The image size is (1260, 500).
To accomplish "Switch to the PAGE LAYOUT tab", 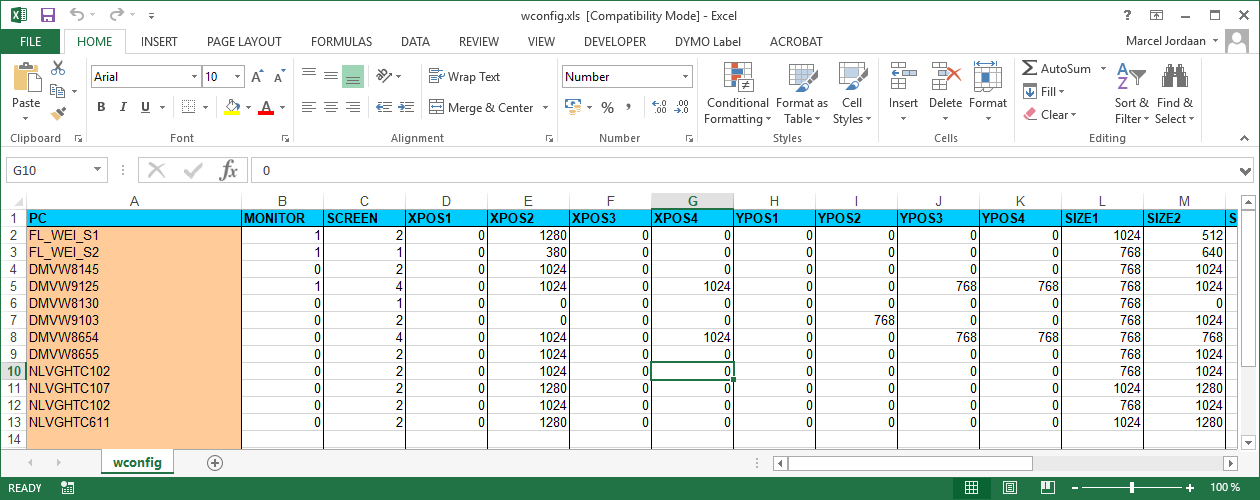I will coord(244,42).
